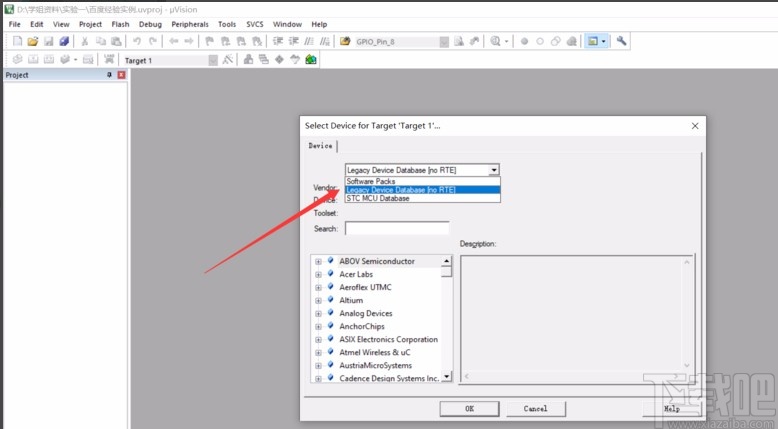The height and width of the screenshot is (429, 778).
Task: Redo the last edit
Action: (153, 41)
